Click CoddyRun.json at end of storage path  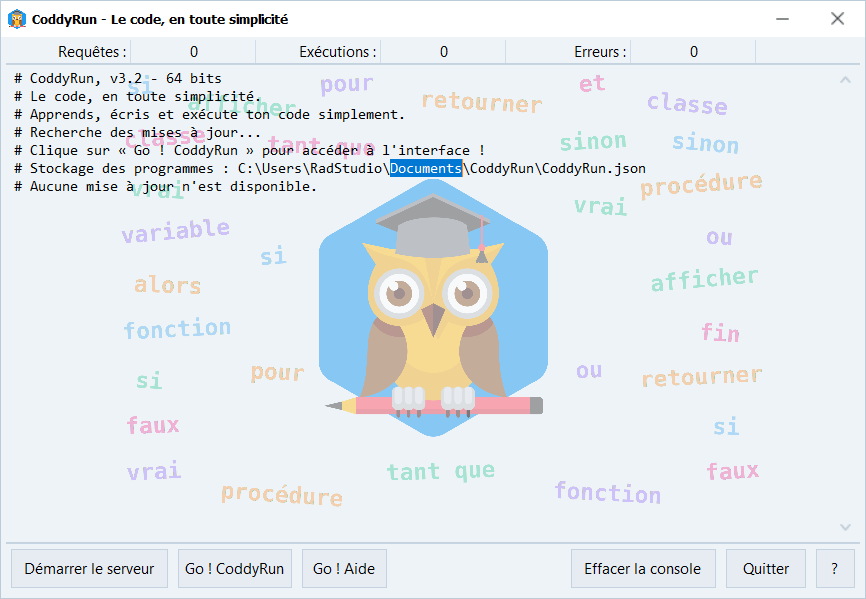click(x=594, y=168)
